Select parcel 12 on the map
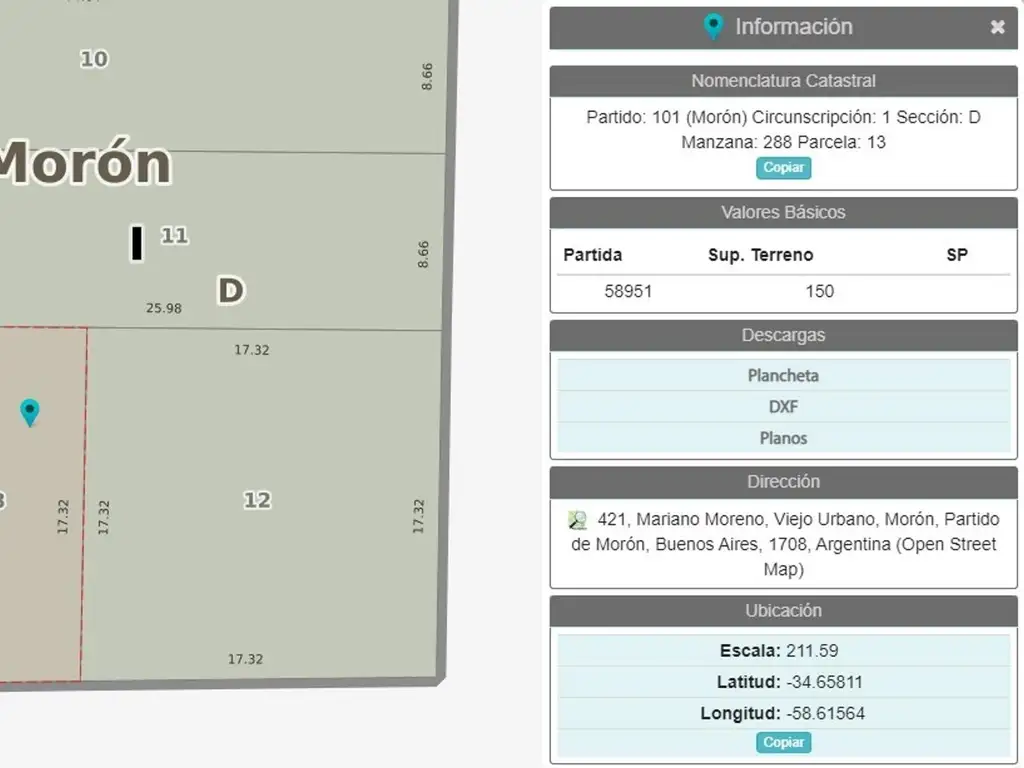Screen dimensions: 1024x768 (257, 500)
